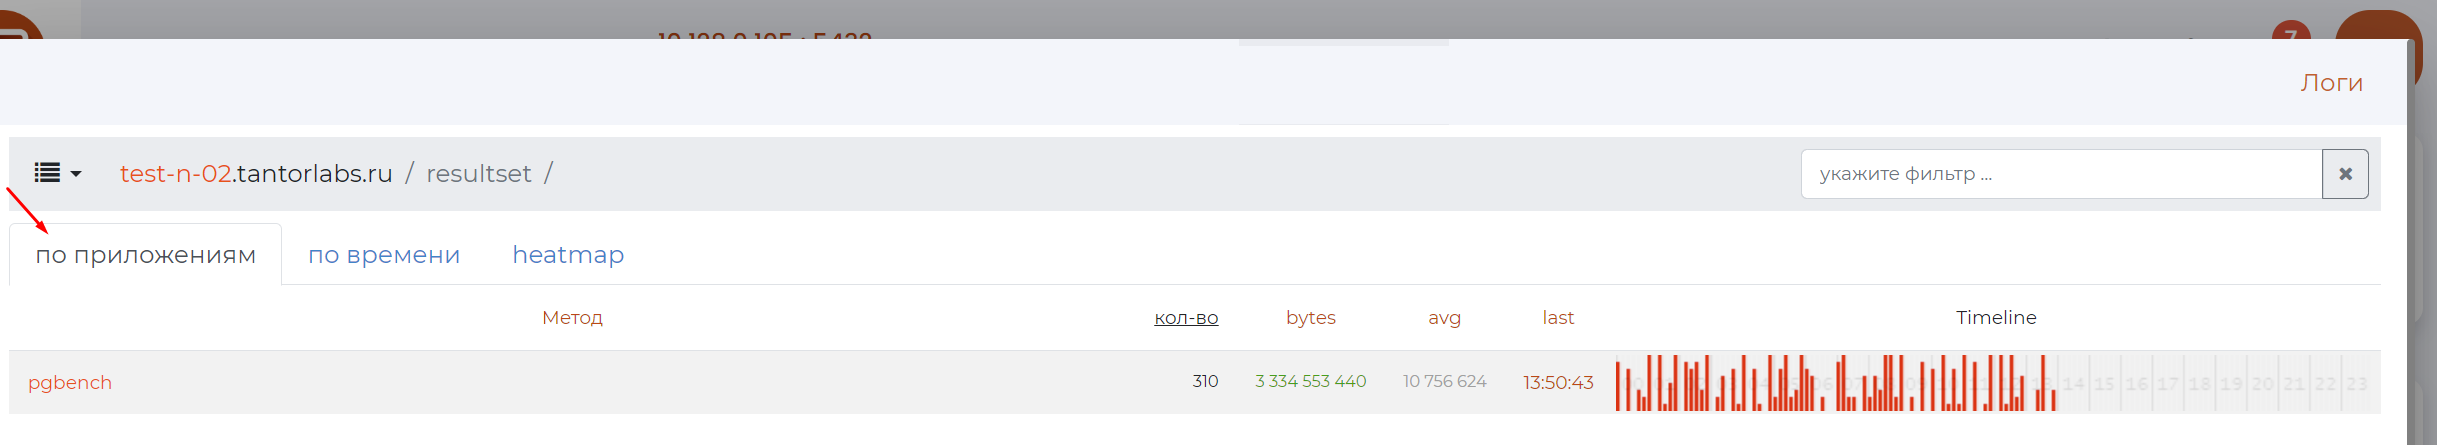Image resolution: width=2437 pixels, height=445 pixels.
Task: Open the test-n-02.tantorlabs.ru breadcrumb link
Action: 256,174
